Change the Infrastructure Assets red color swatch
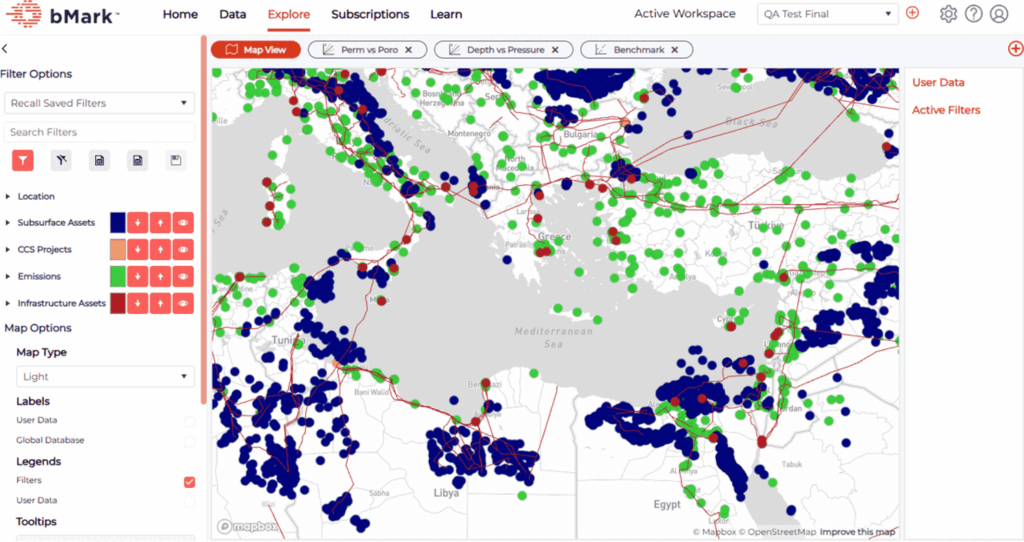The height and width of the screenshot is (542, 1024). pyautogui.click(x=118, y=303)
